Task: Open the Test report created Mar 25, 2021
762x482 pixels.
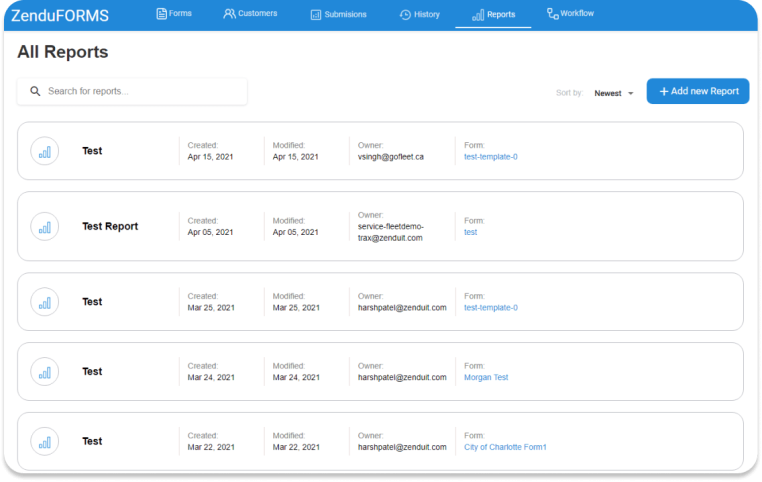Action: [x=92, y=302]
